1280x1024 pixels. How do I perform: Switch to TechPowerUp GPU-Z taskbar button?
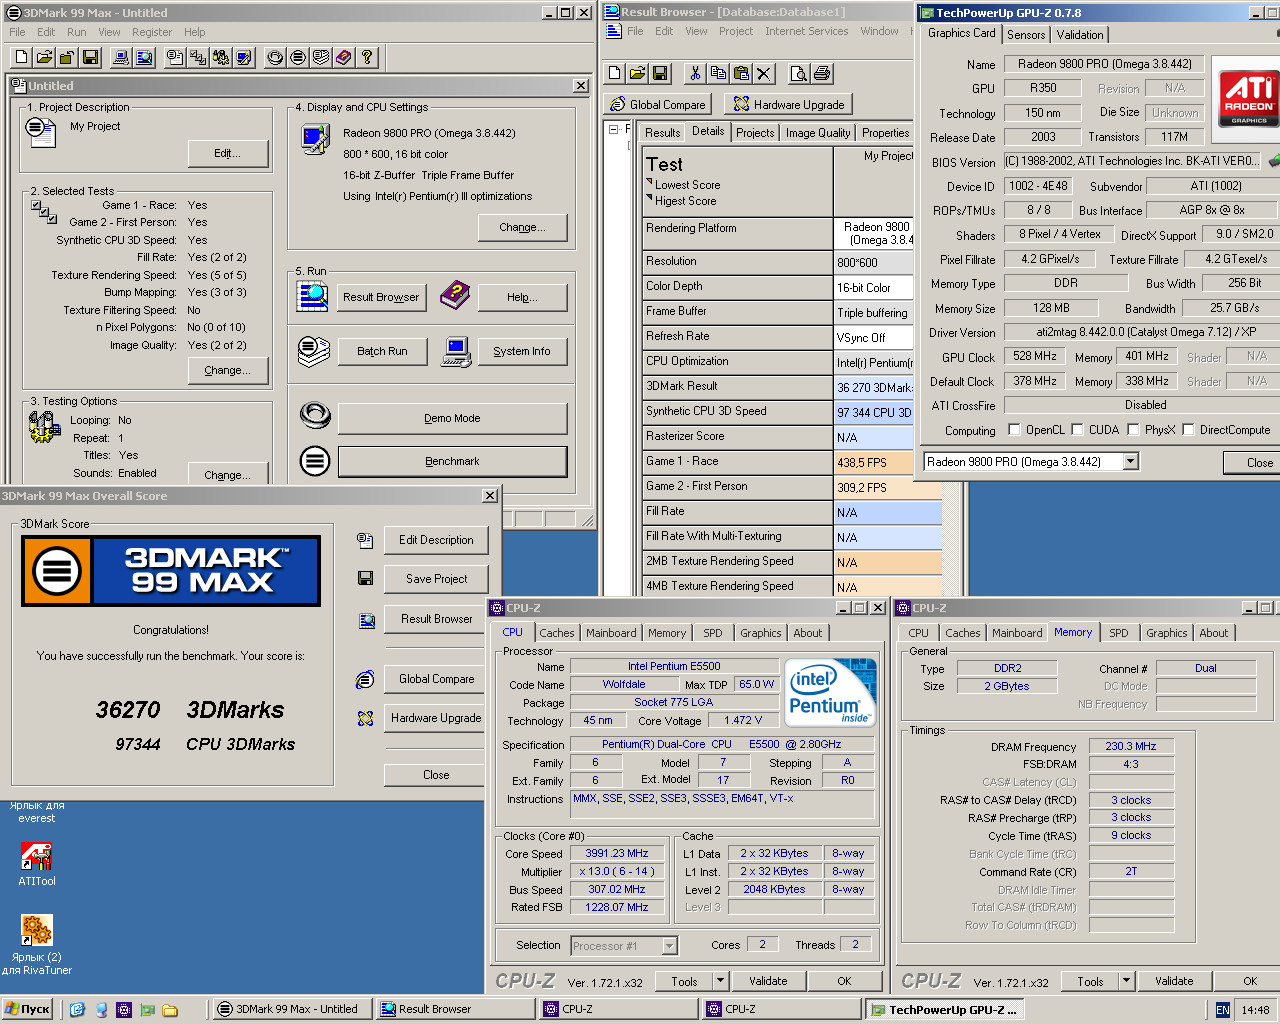[x=944, y=1009]
